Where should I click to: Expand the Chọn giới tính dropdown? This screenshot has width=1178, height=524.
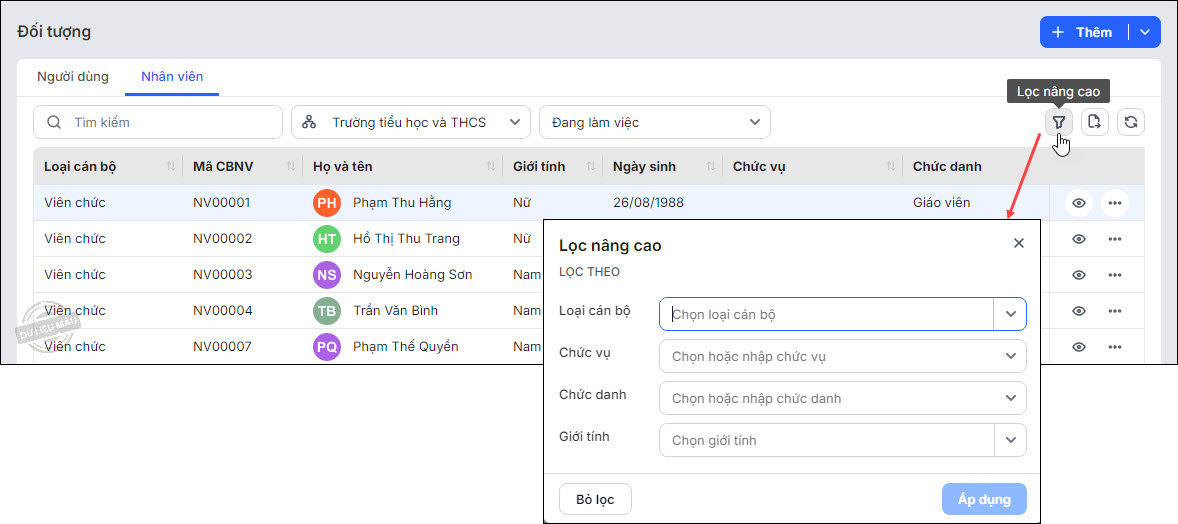tap(1010, 440)
